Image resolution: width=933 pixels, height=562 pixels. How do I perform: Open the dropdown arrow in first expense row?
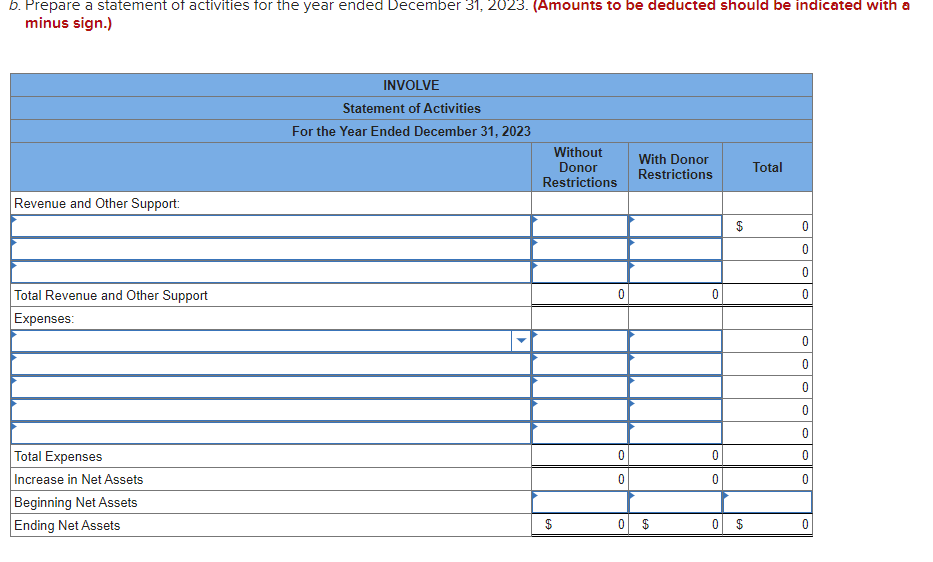click(x=521, y=341)
